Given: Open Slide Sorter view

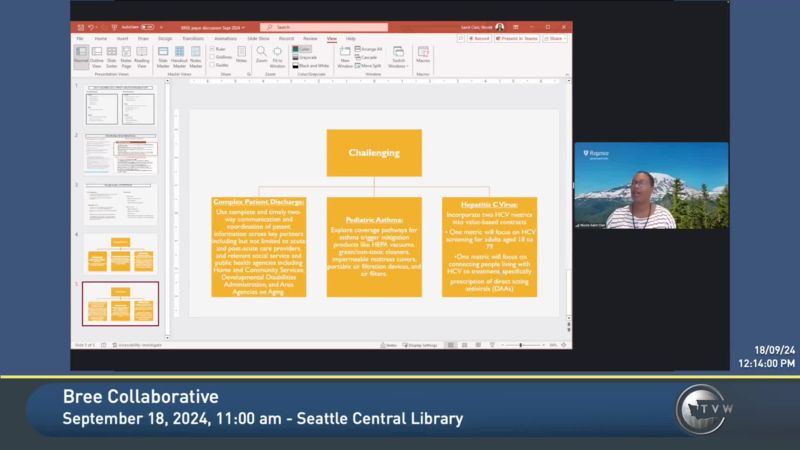Looking at the screenshot, I should click(x=112, y=55).
